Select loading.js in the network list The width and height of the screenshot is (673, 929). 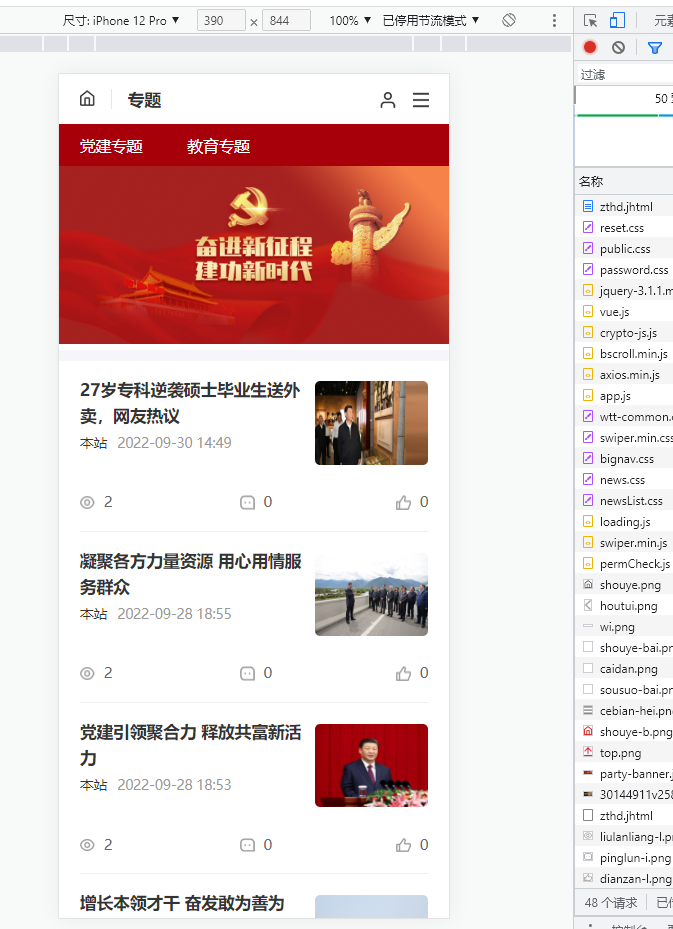(x=624, y=521)
